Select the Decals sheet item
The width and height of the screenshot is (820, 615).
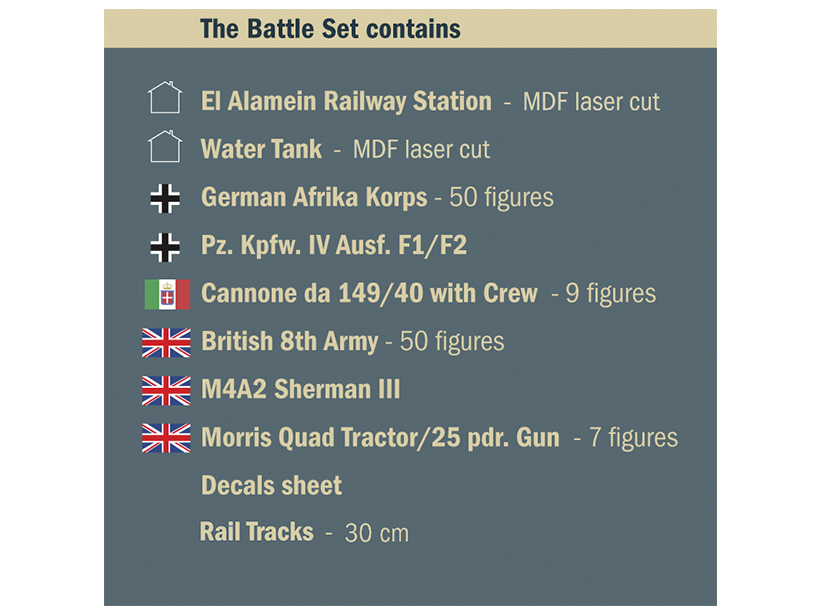click(x=271, y=486)
